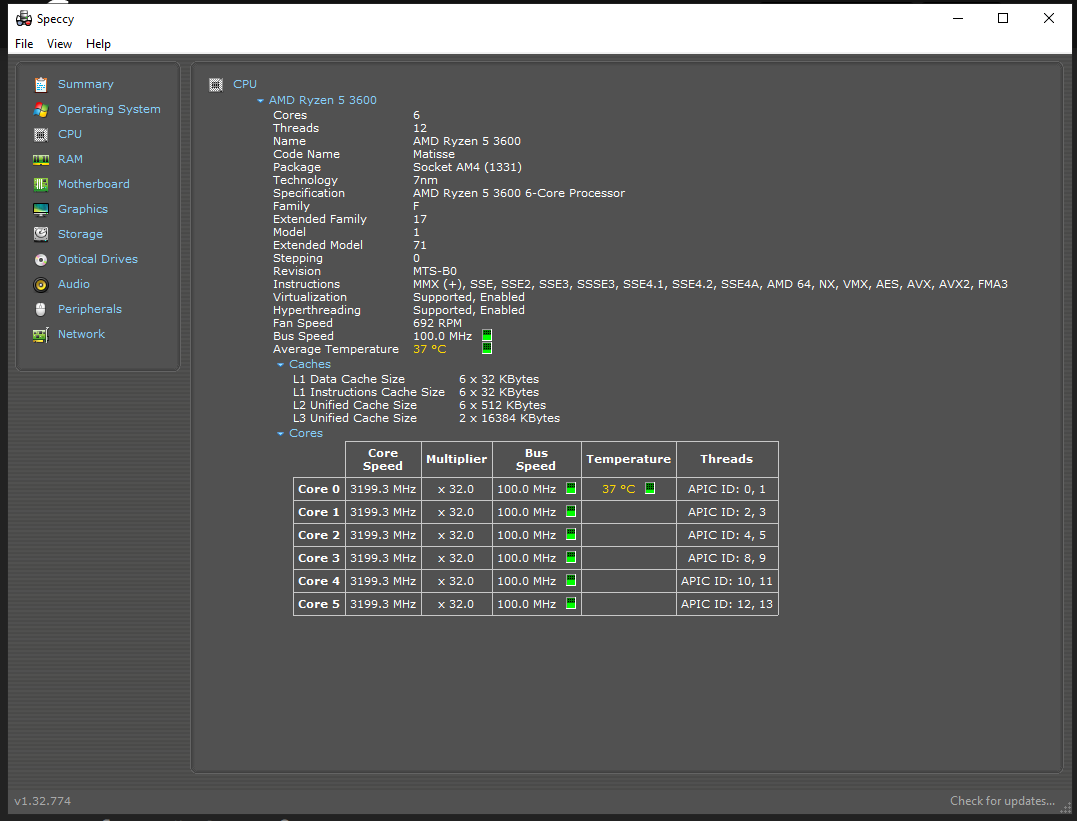Click Core 2 bus speed graph icon

[x=571, y=535]
